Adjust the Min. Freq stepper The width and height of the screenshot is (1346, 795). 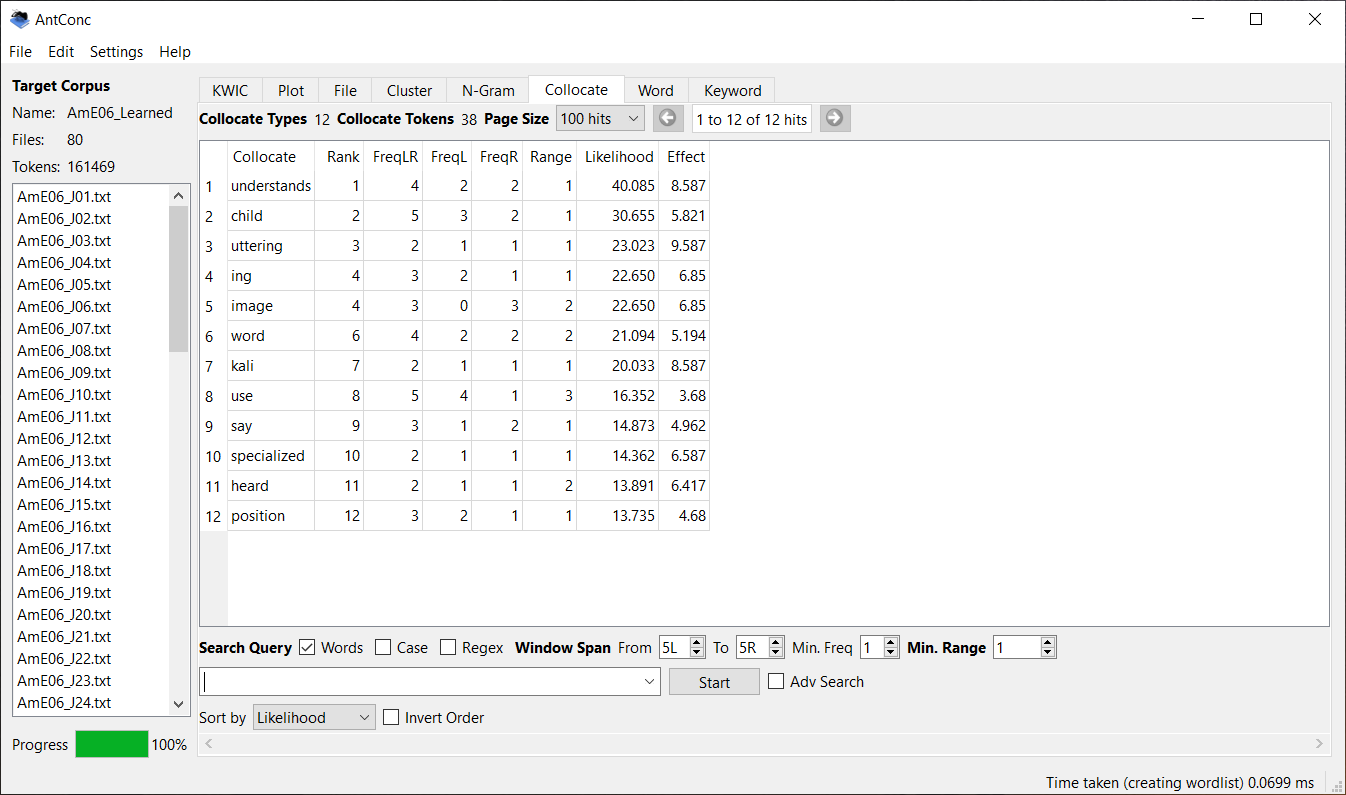click(x=880, y=648)
